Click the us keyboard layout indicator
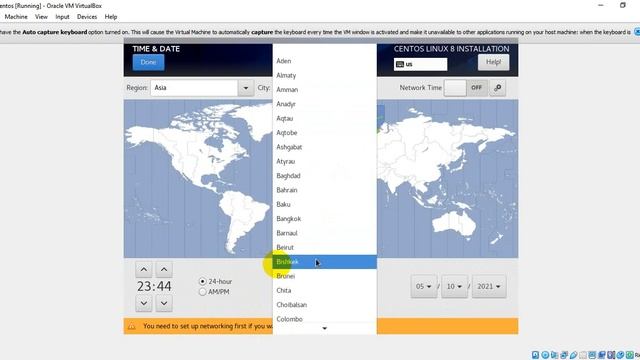Screen dimensions: 640x360 [420, 64]
